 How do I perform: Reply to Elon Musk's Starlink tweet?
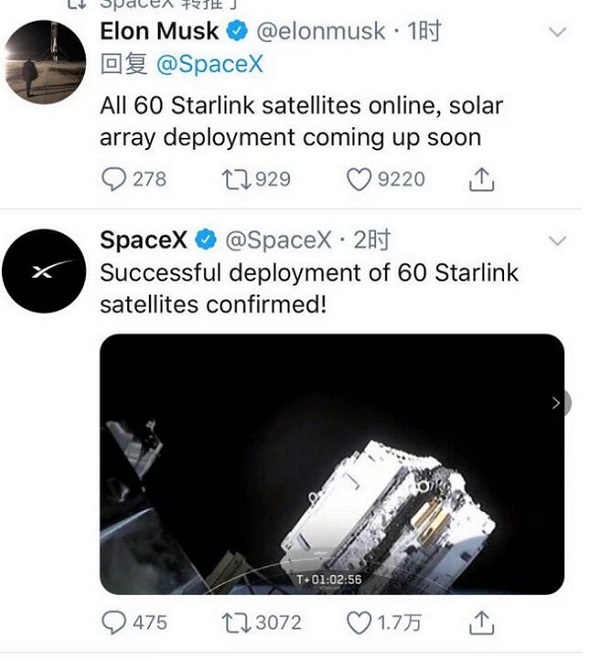tap(115, 179)
